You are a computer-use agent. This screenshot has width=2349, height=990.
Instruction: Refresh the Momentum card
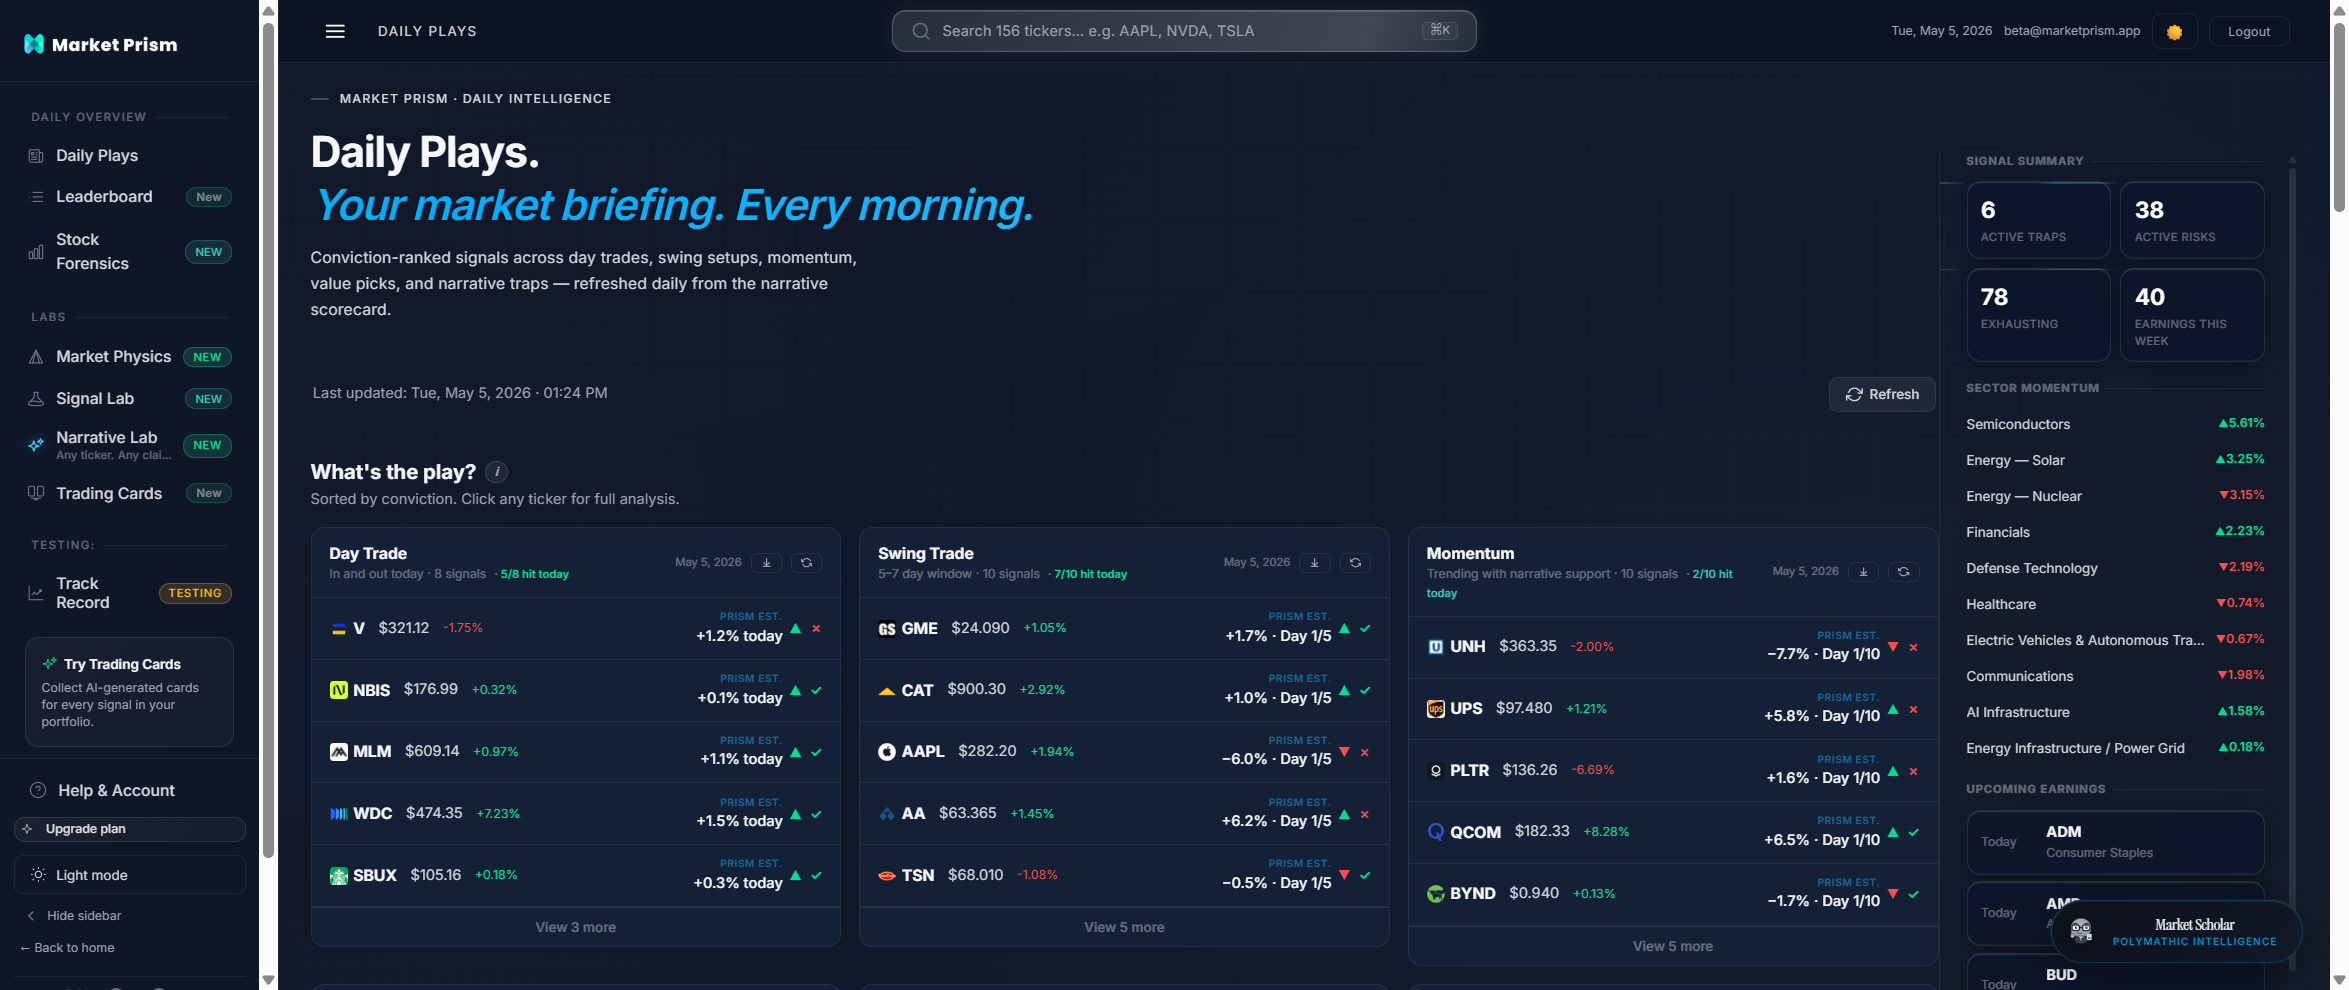(x=1903, y=572)
